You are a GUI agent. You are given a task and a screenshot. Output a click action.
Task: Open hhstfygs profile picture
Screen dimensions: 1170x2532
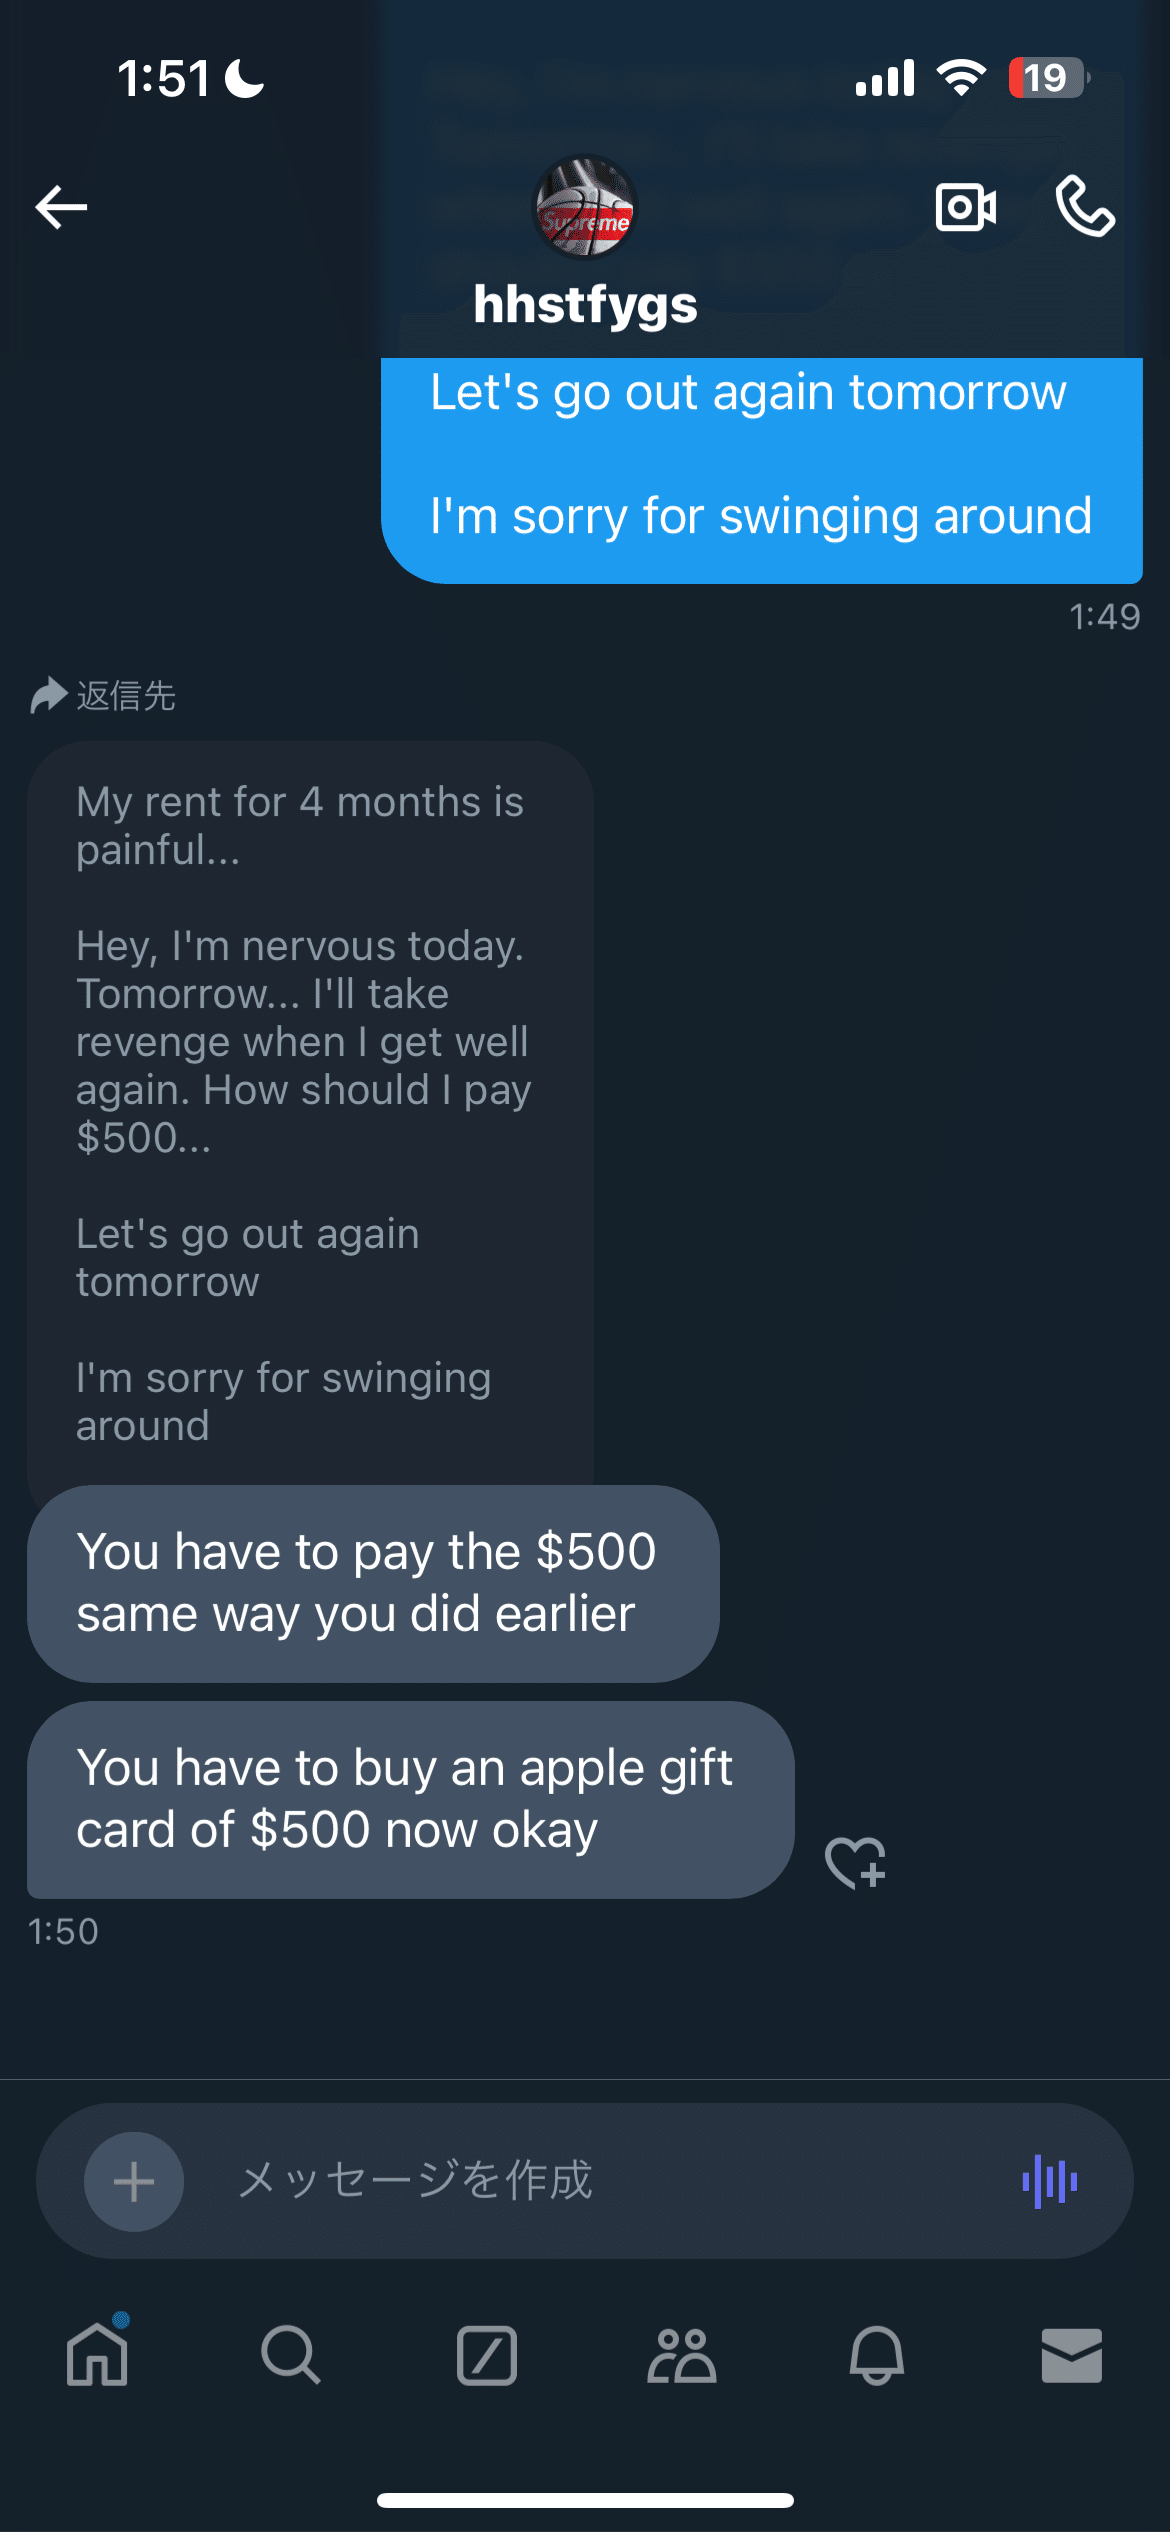point(585,207)
